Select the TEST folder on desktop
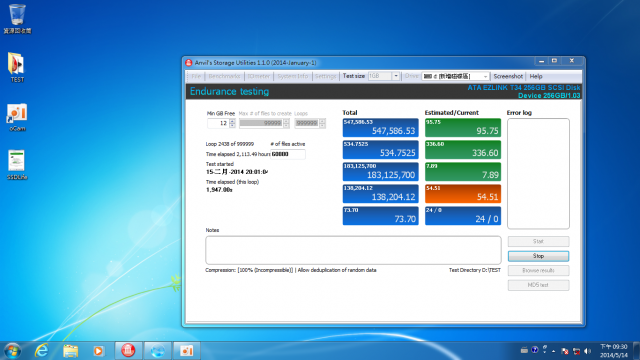 (x=17, y=67)
